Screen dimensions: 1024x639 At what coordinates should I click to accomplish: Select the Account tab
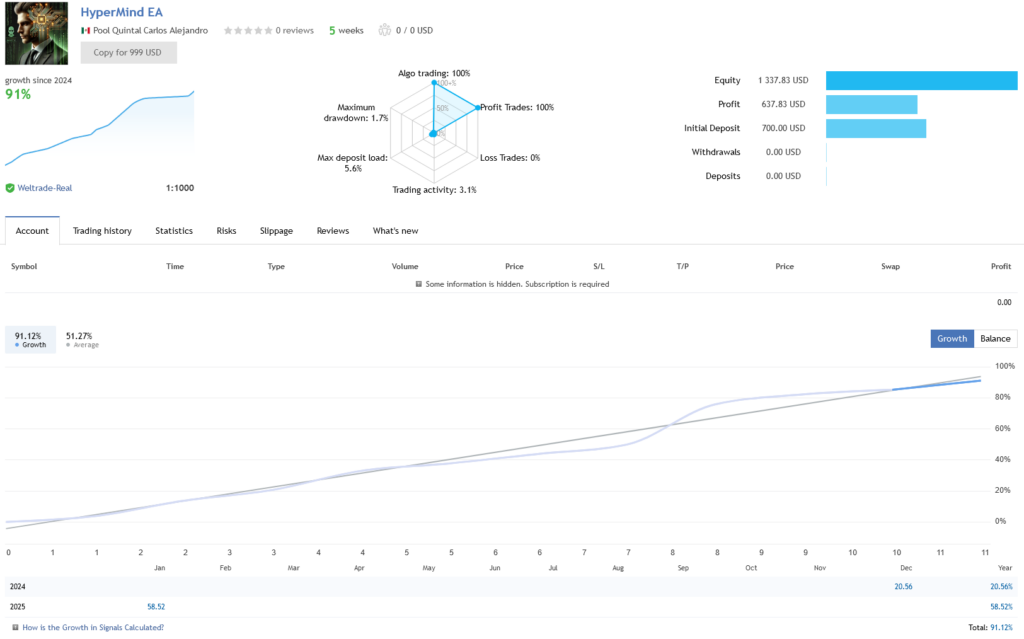(x=32, y=231)
